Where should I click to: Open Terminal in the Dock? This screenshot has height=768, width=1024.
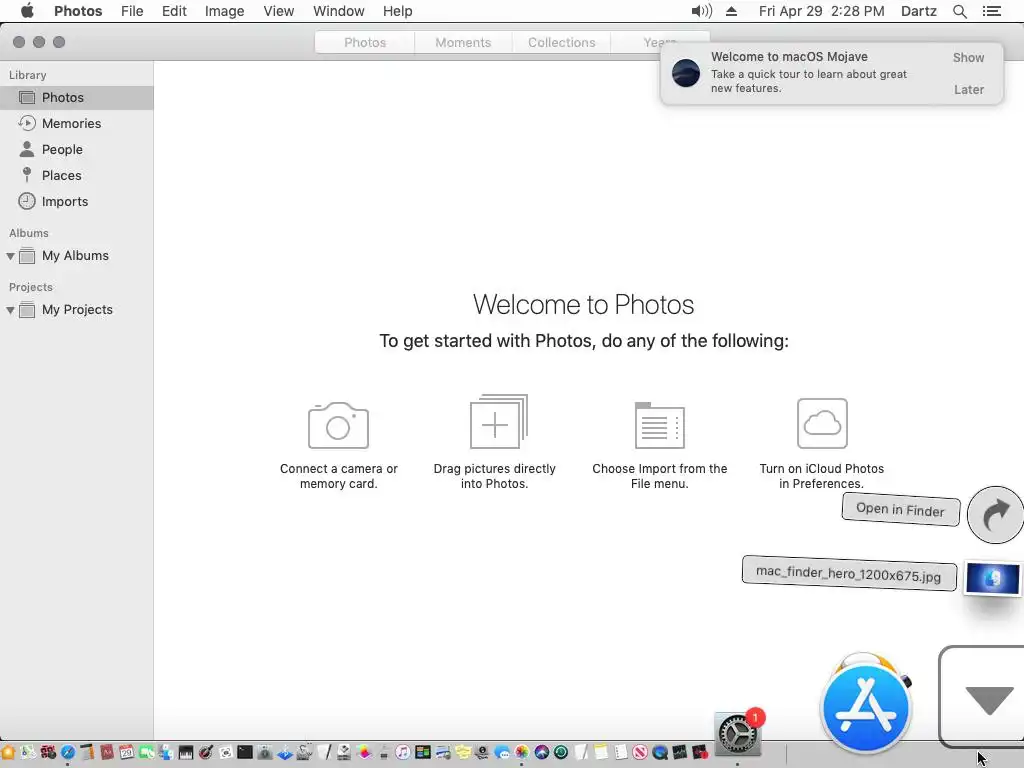click(245, 752)
